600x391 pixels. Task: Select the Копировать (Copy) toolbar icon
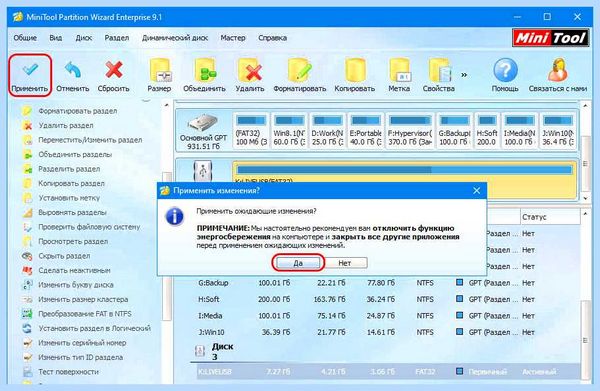pos(355,70)
